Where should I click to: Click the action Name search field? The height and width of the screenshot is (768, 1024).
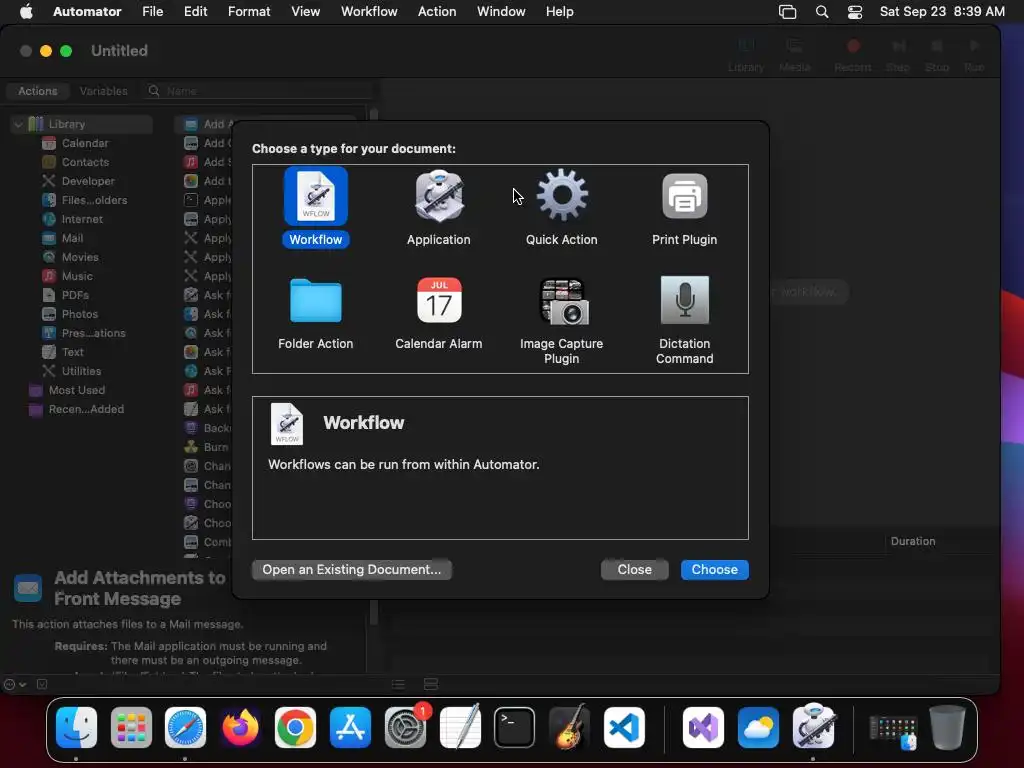click(259, 91)
